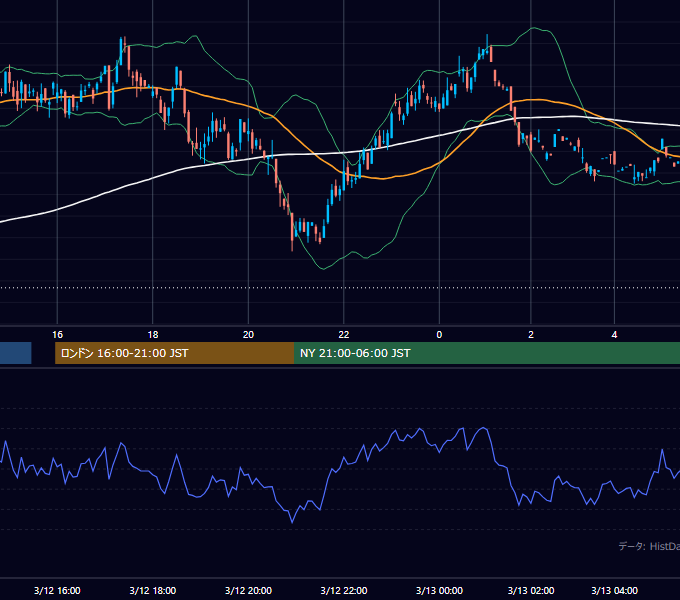Click the 22 hour label on price chart axis
680x600 pixels.
pos(343,335)
